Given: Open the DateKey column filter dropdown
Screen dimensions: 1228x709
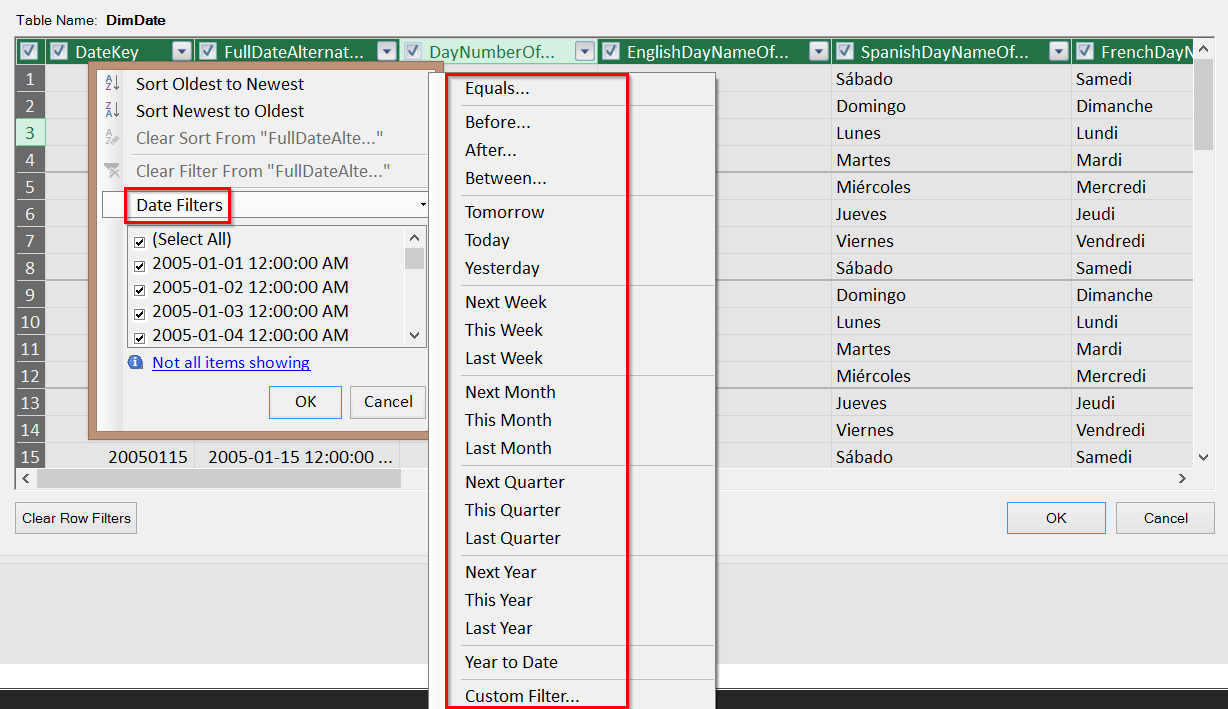Looking at the screenshot, I should tap(181, 52).
